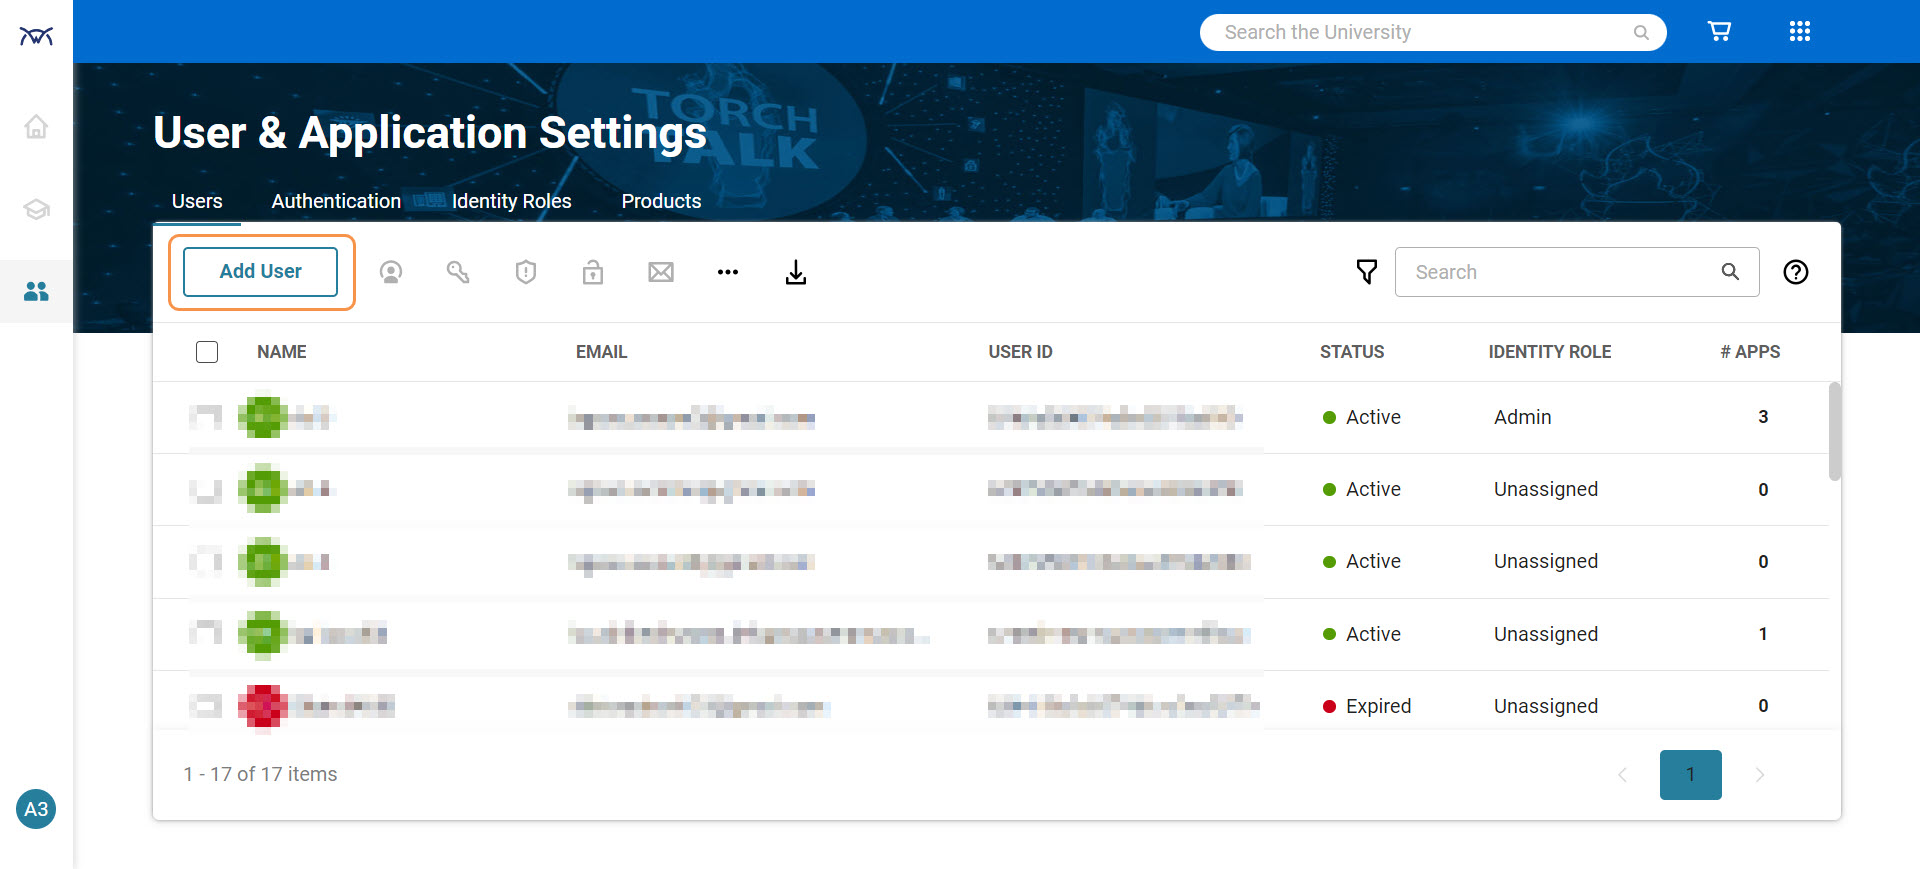The width and height of the screenshot is (1920, 869).
Task: Click the user profile icon in toolbar
Action: (x=391, y=272)
